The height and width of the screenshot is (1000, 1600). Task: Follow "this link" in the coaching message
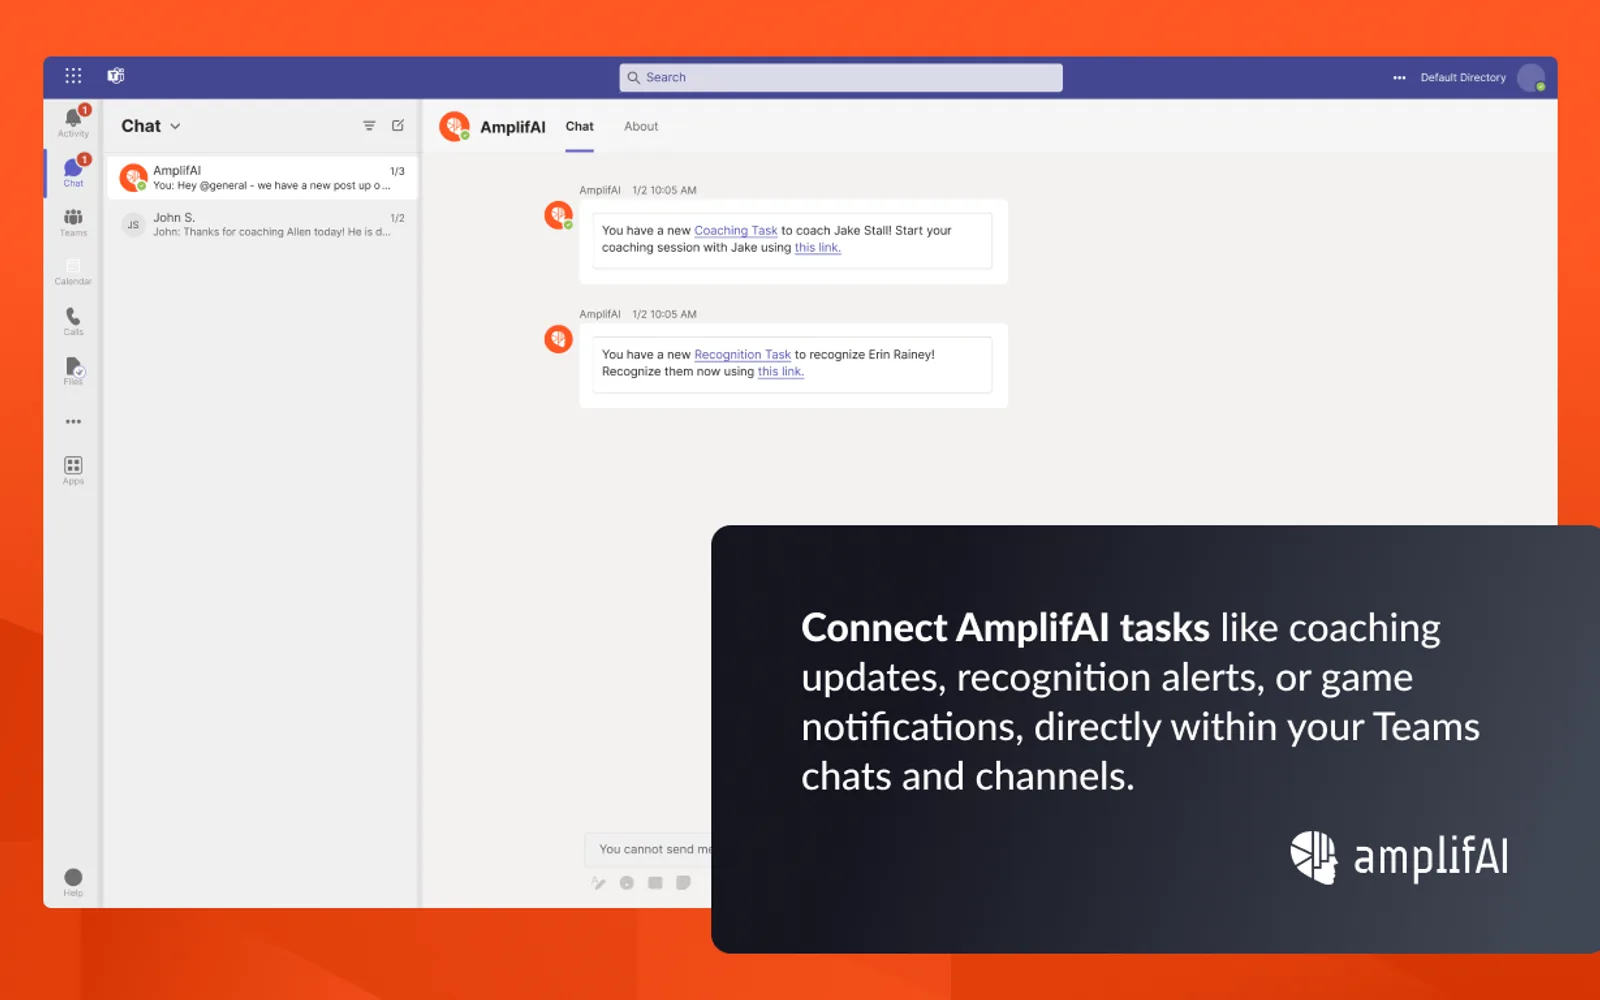point(817,248)
